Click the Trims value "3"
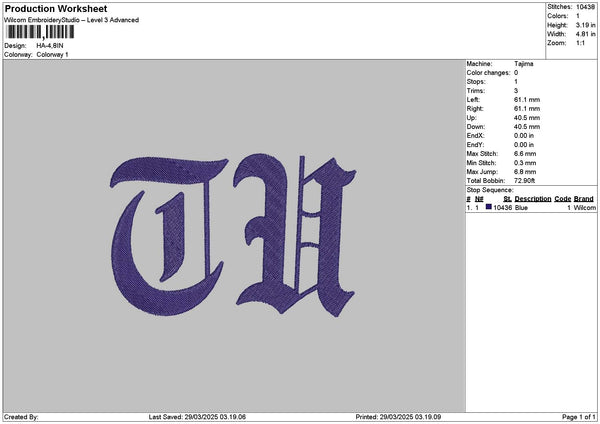This screenshot has height=424, width=600. click(516, 91)
